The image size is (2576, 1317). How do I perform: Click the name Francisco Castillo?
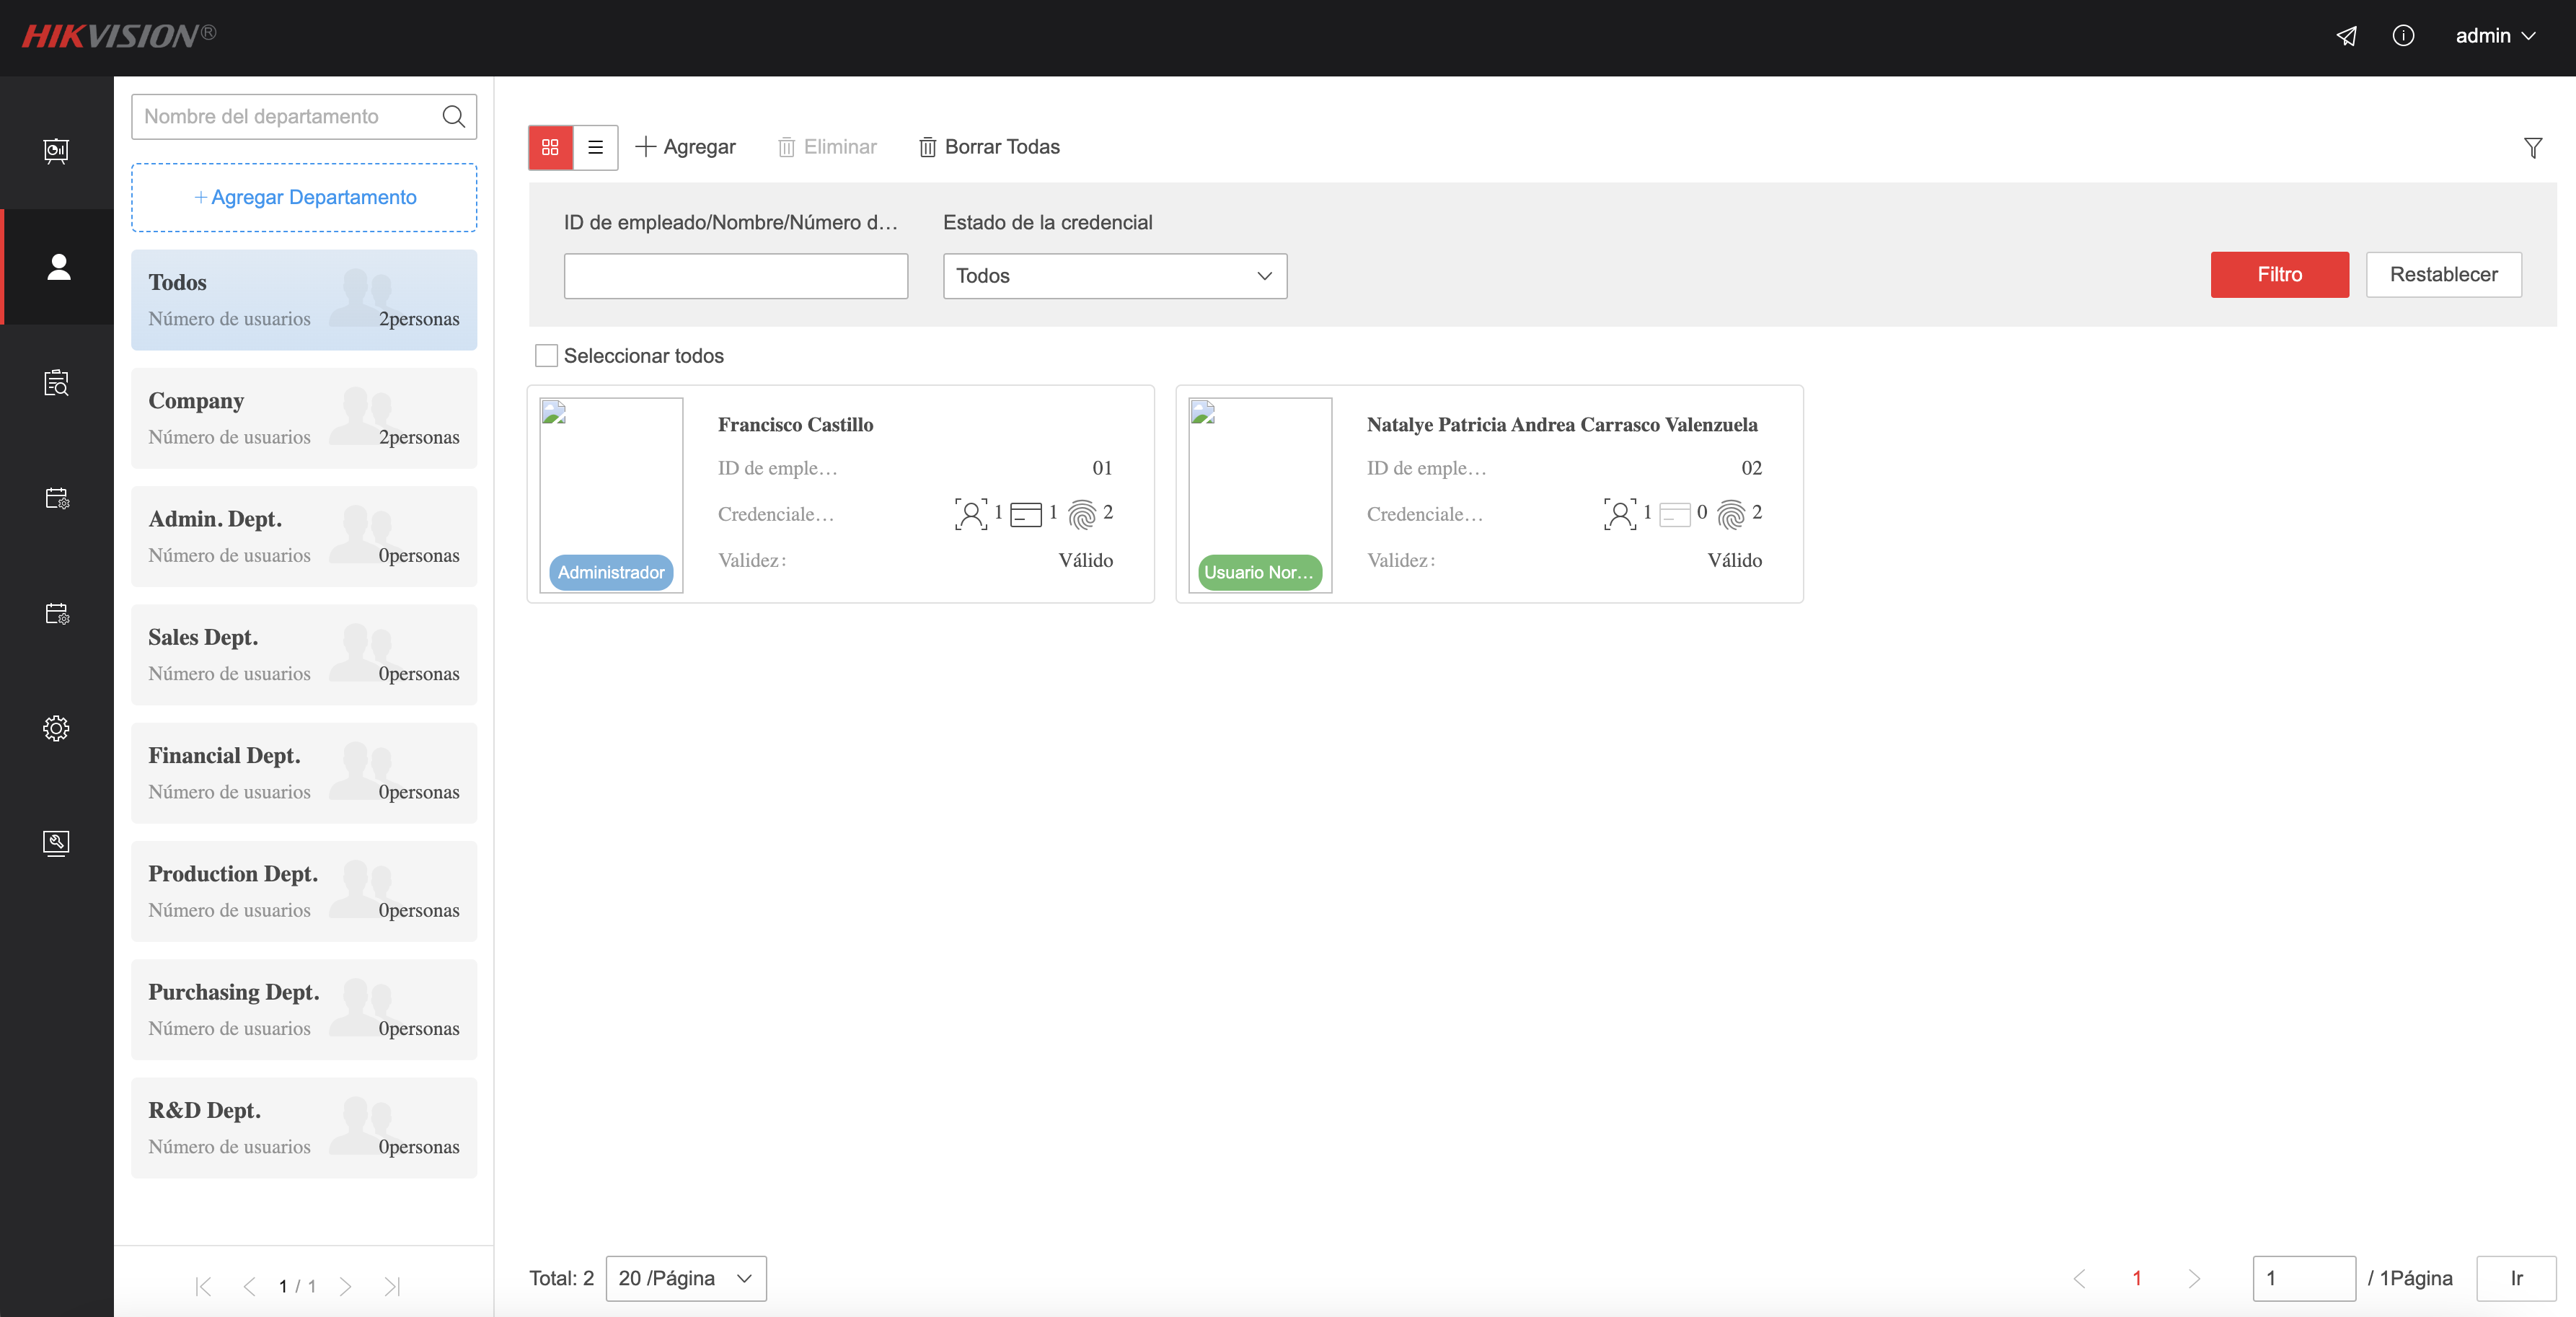point(795,425)
